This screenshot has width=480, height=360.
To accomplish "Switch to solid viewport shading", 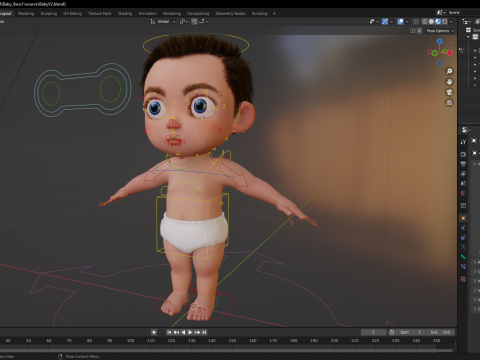I will (x=431, y=22).
